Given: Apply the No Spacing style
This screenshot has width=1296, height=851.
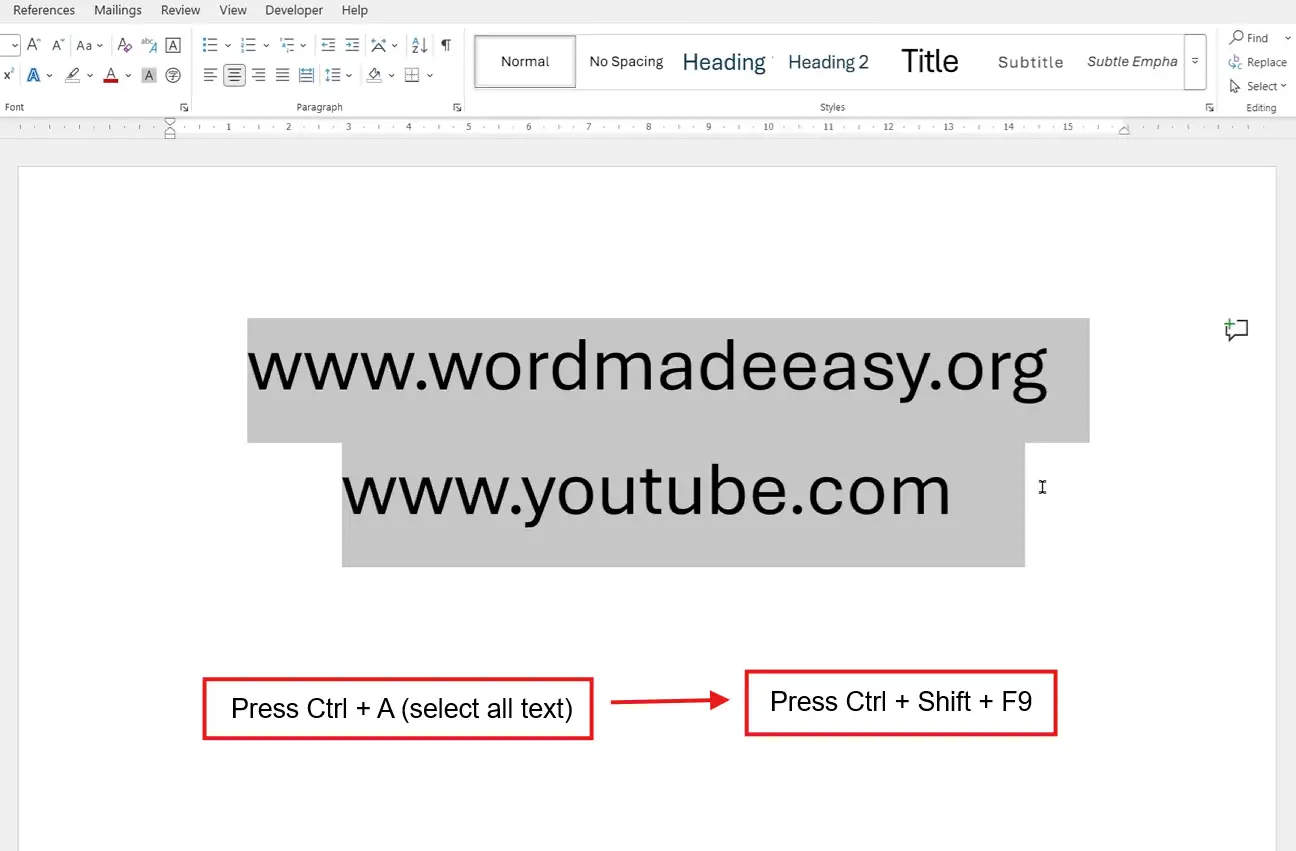Looking at the screenshot, I should pyautogui.click(x=626, y=61).
